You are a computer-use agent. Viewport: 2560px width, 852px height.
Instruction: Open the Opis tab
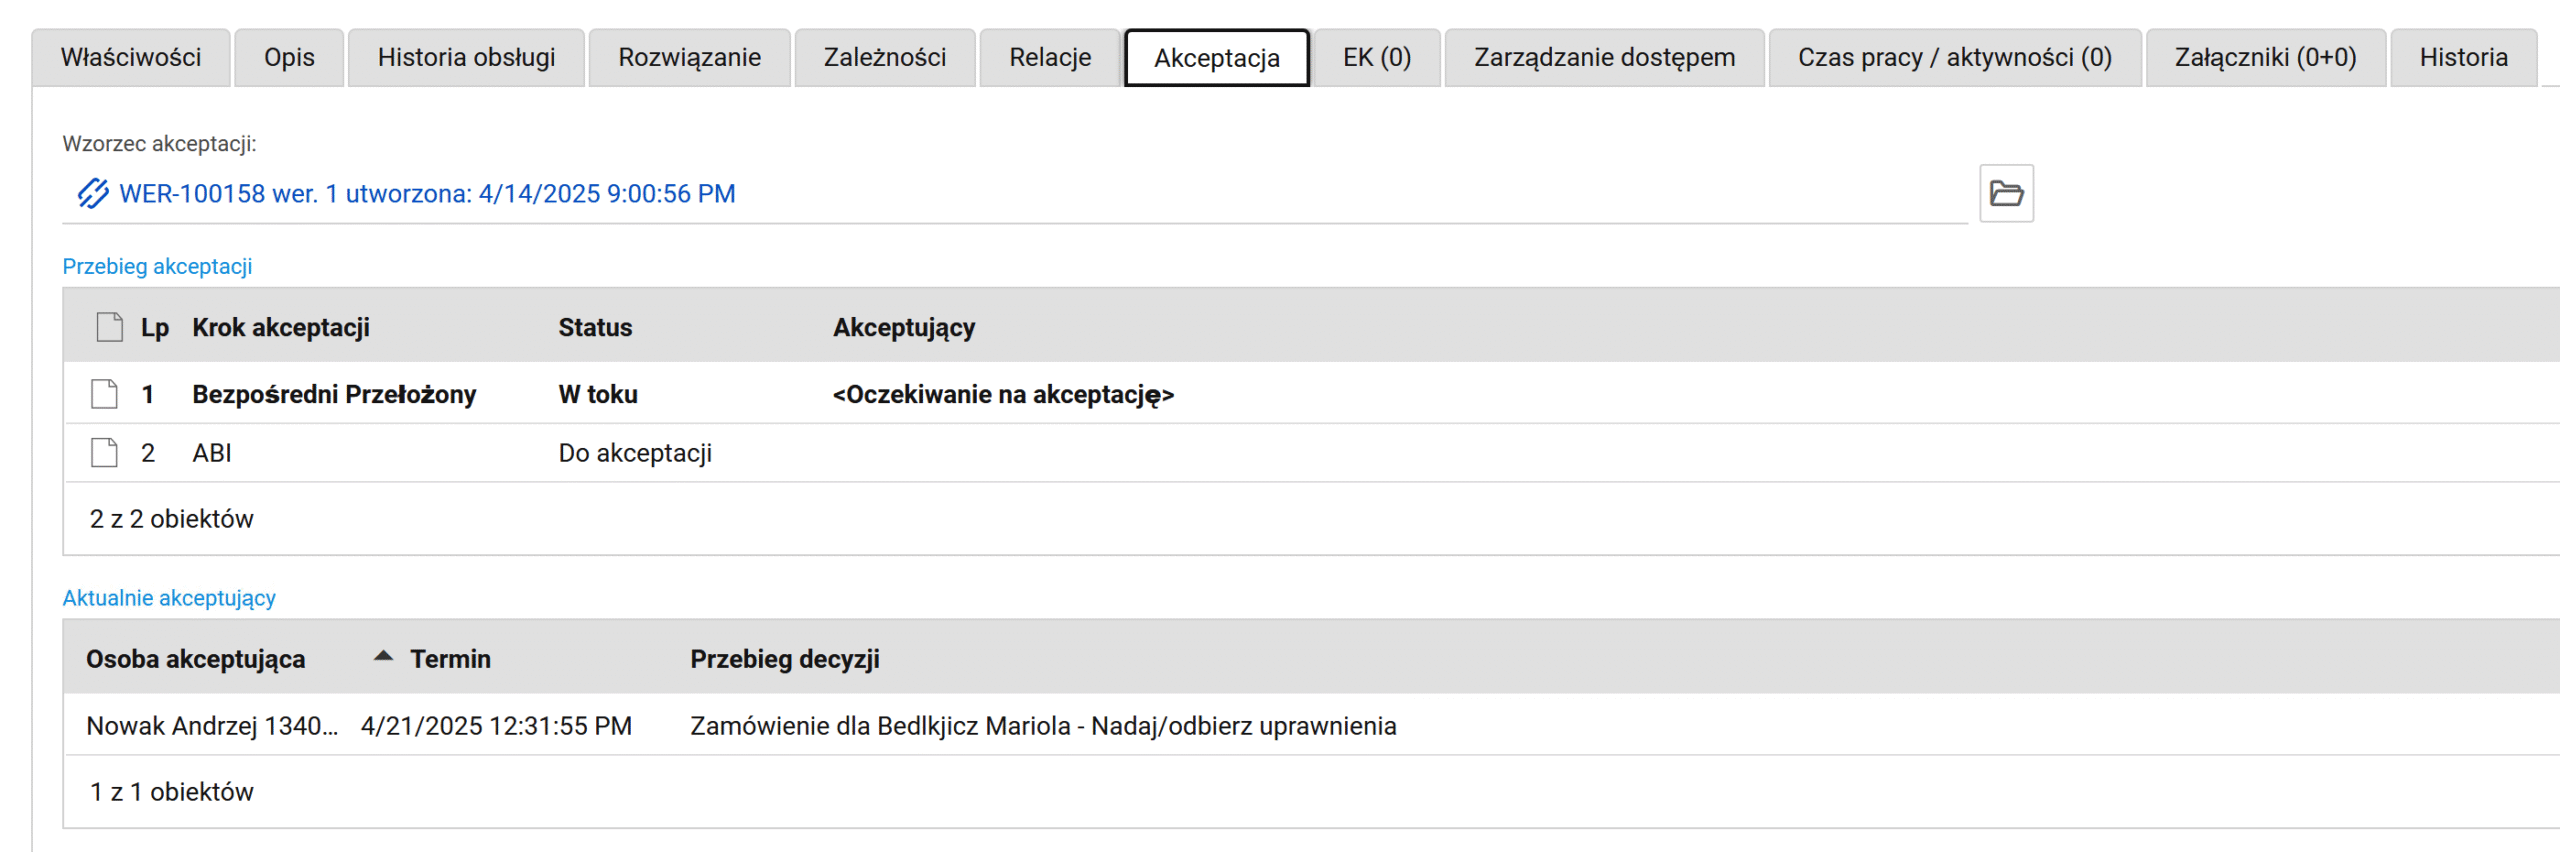(289, 58)
